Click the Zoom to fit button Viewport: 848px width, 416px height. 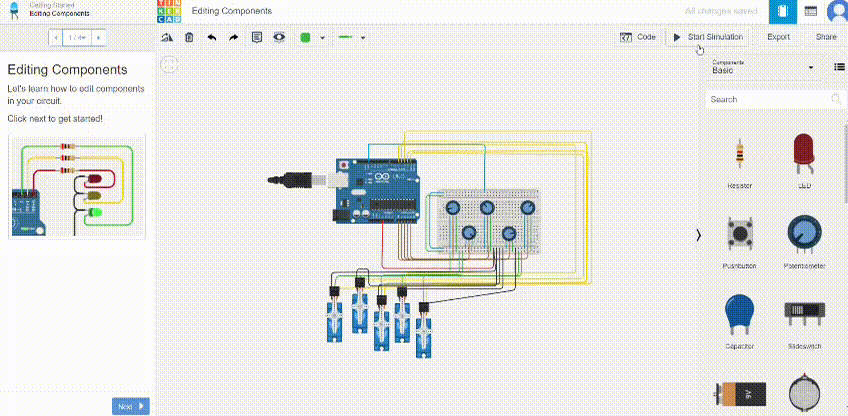[169, 65]
